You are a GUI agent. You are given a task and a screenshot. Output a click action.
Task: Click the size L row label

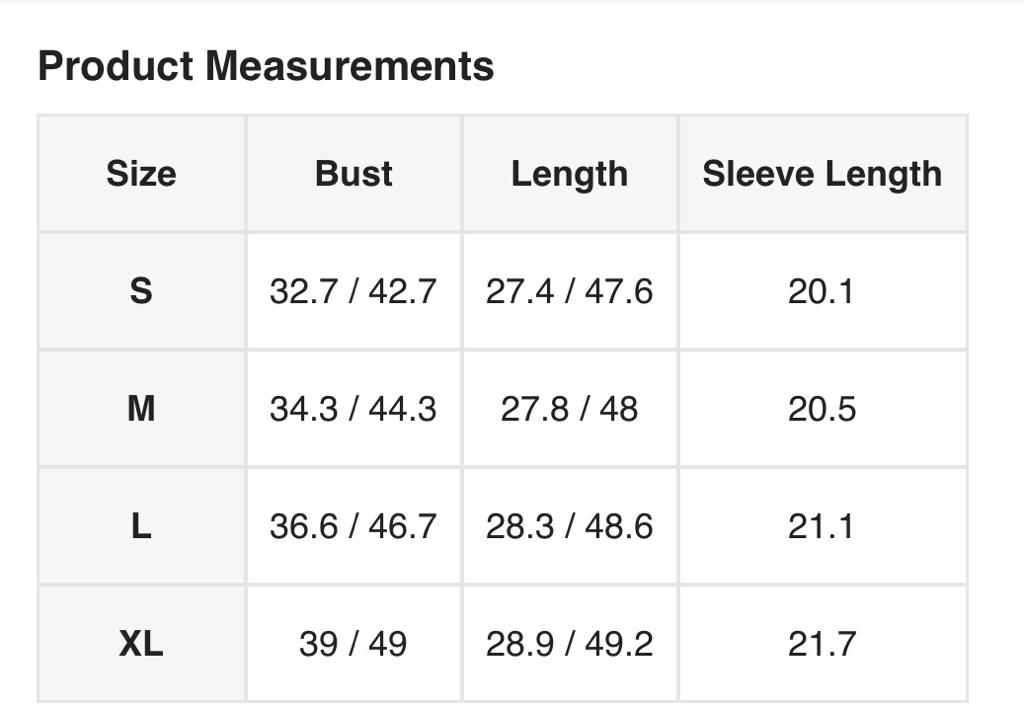coord(141,526)
